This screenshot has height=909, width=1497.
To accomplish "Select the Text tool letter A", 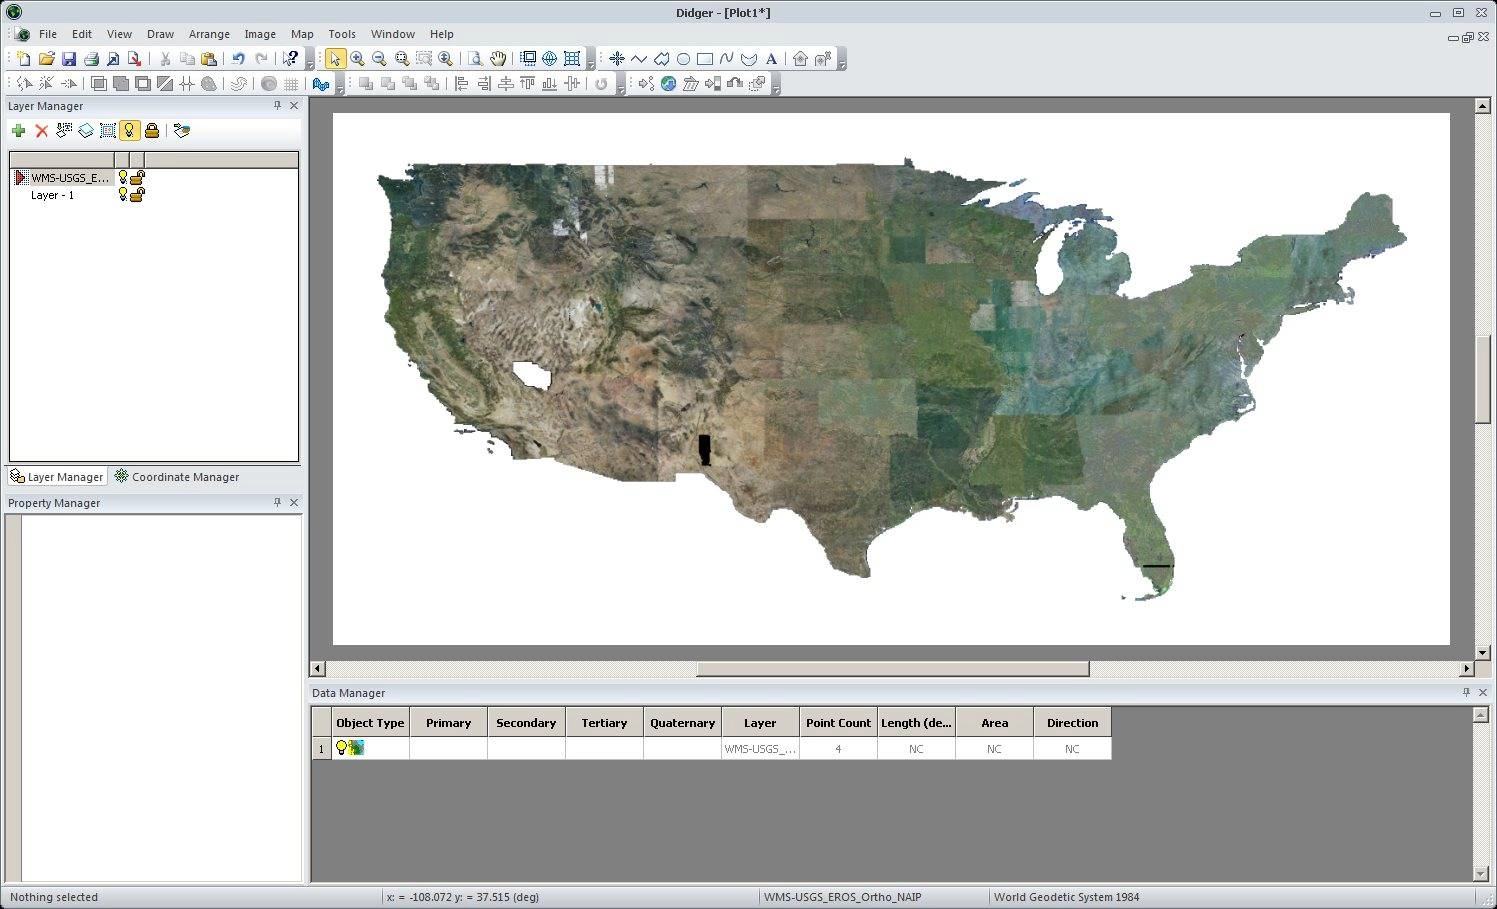I will point(771,59).
